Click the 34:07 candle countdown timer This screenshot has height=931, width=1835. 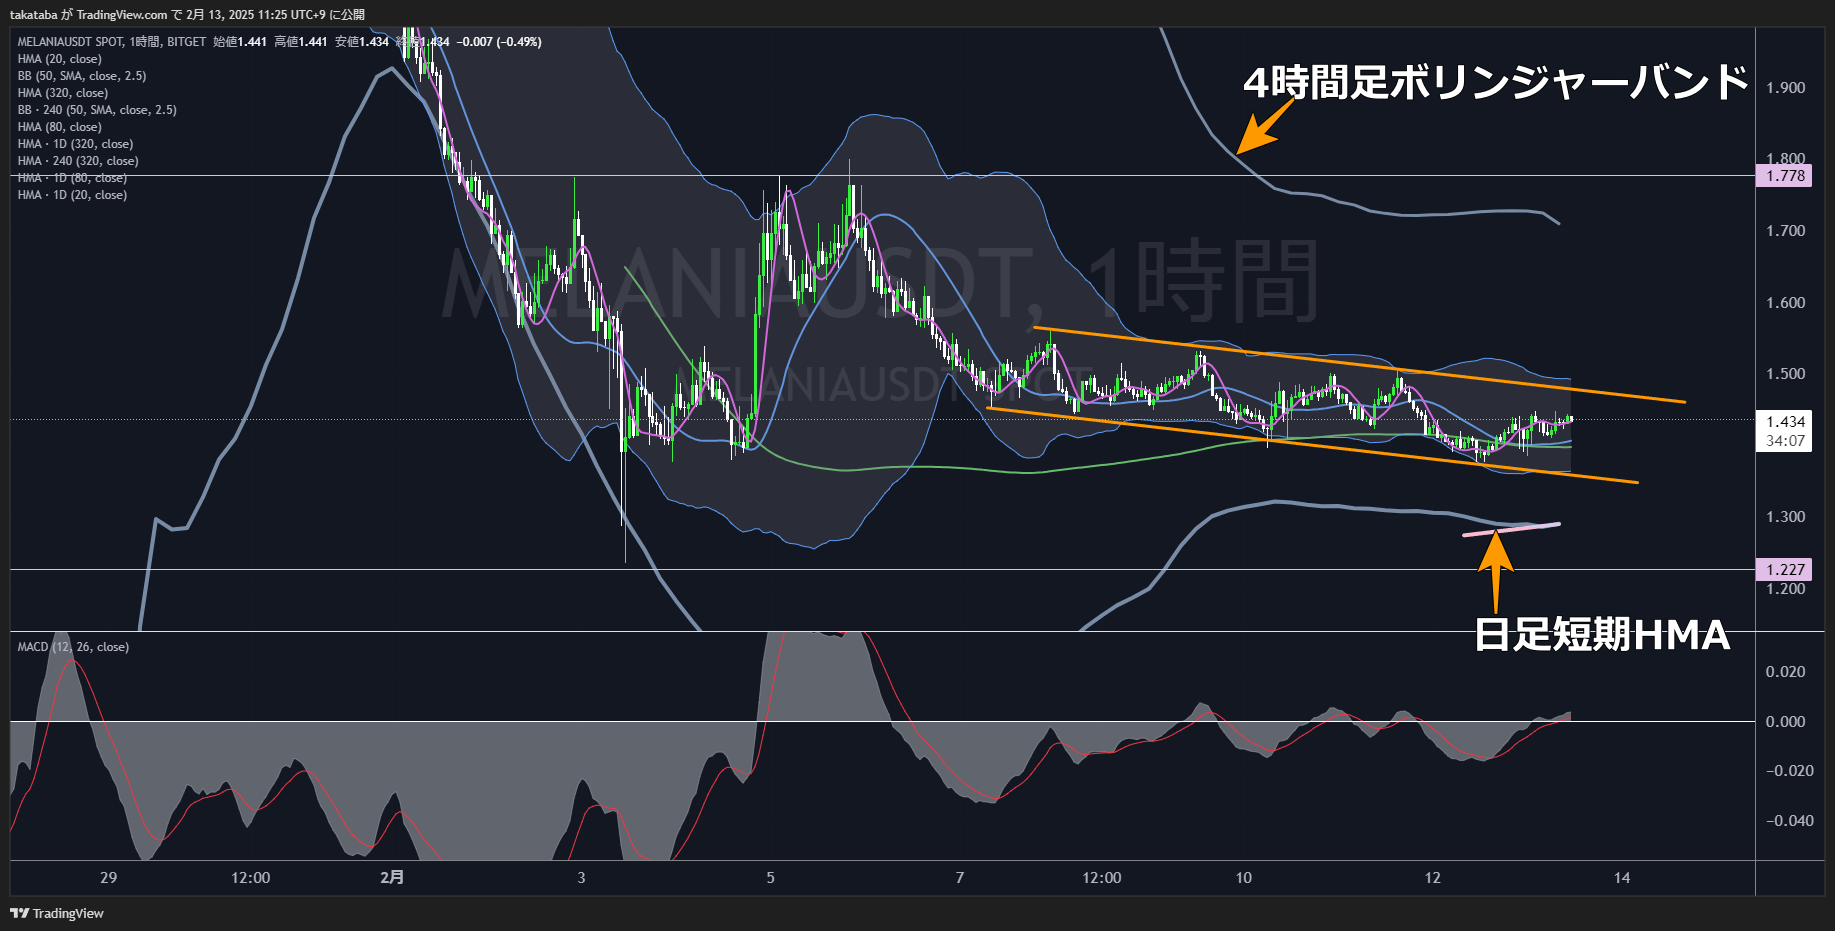(1785, 441)
